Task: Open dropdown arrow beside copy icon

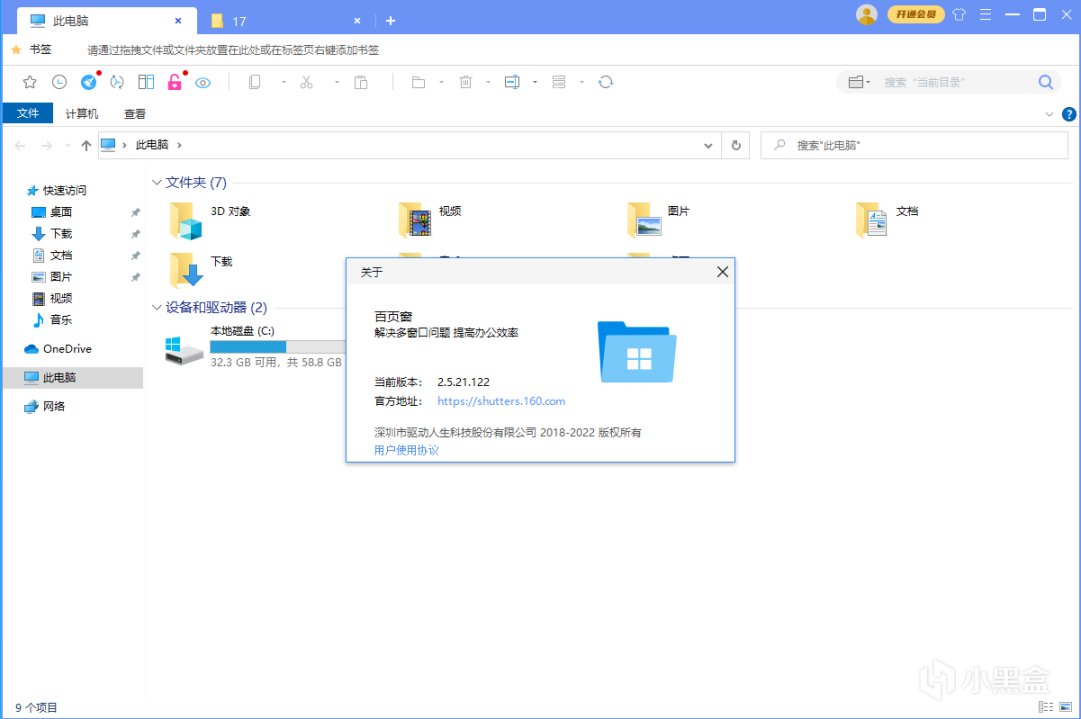Action: pyautogui.click(x=283, y=82)
